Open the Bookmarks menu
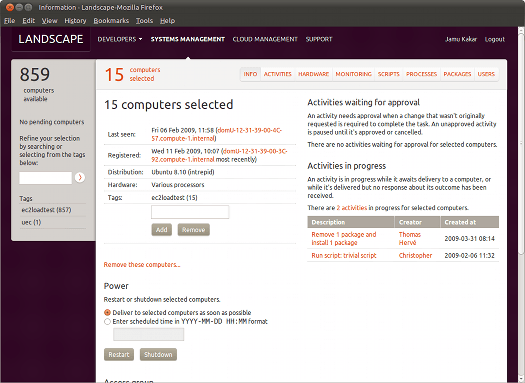This screenshot has height=383, width=525. [x=111, y=21]
